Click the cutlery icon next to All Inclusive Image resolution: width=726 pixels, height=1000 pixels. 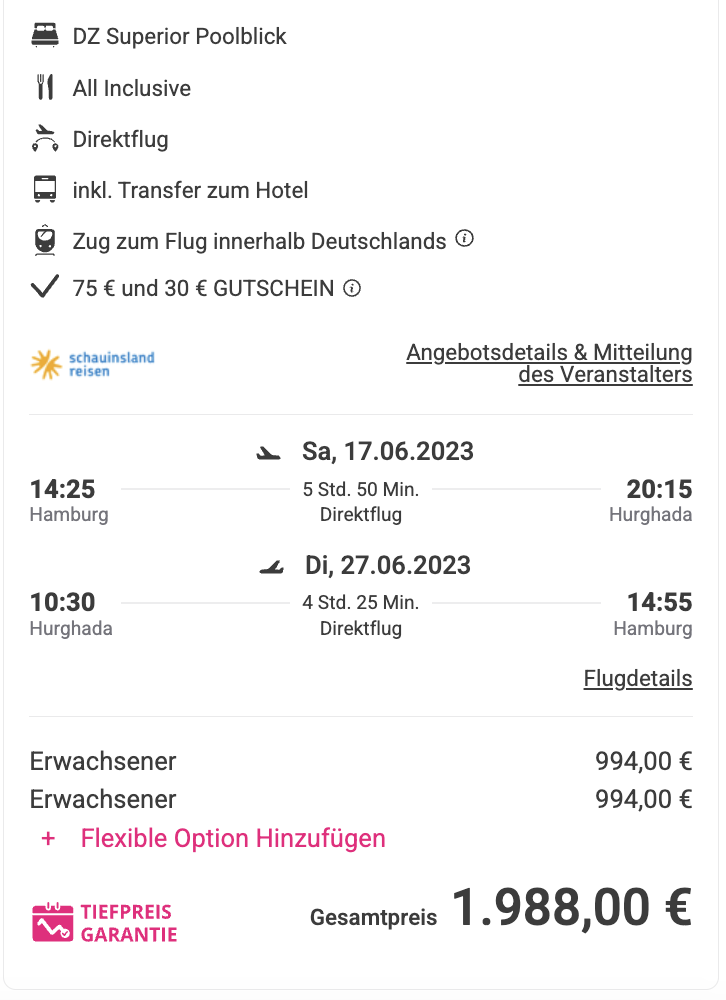click(45, 87)
